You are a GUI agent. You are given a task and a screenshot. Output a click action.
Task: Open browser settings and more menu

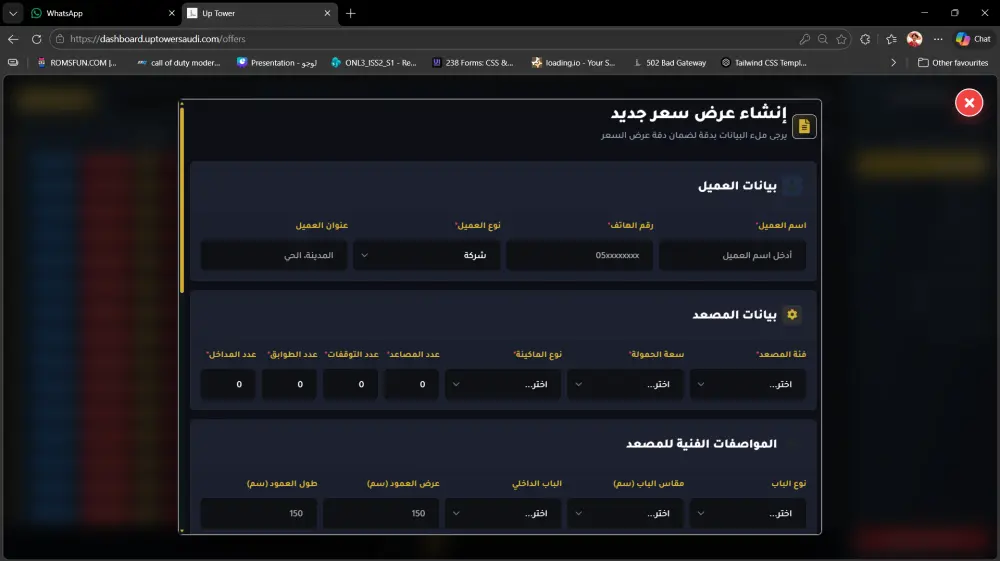pos(938,39)
